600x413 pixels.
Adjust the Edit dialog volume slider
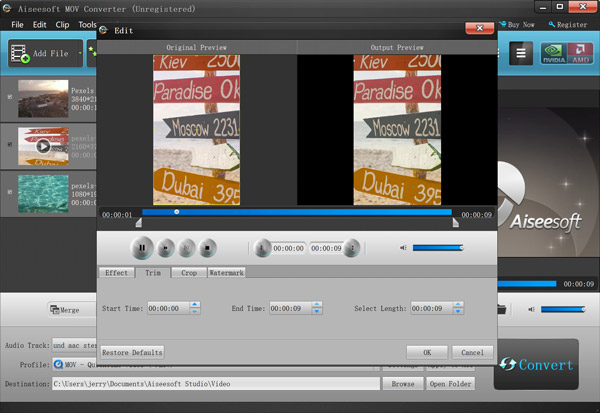click(438, 248)
